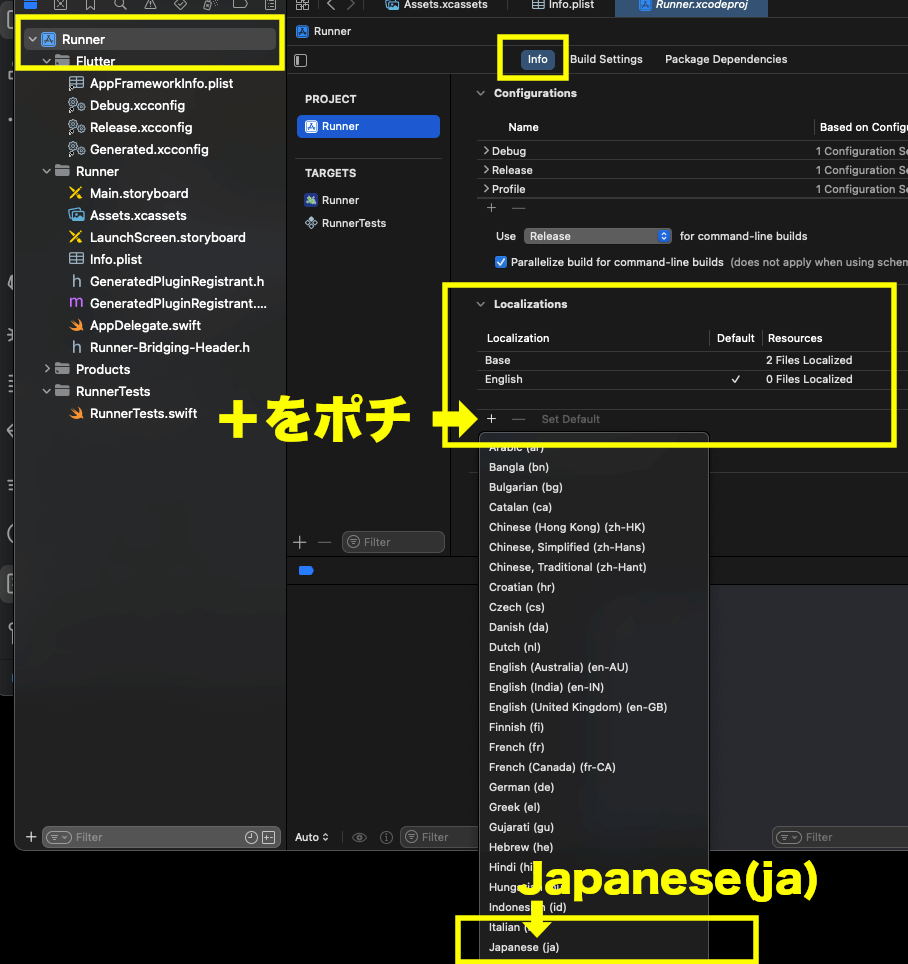Collapse the Configurations section
Image resolution: width=908 pixels, height=964 pixels.
[481, 93]
